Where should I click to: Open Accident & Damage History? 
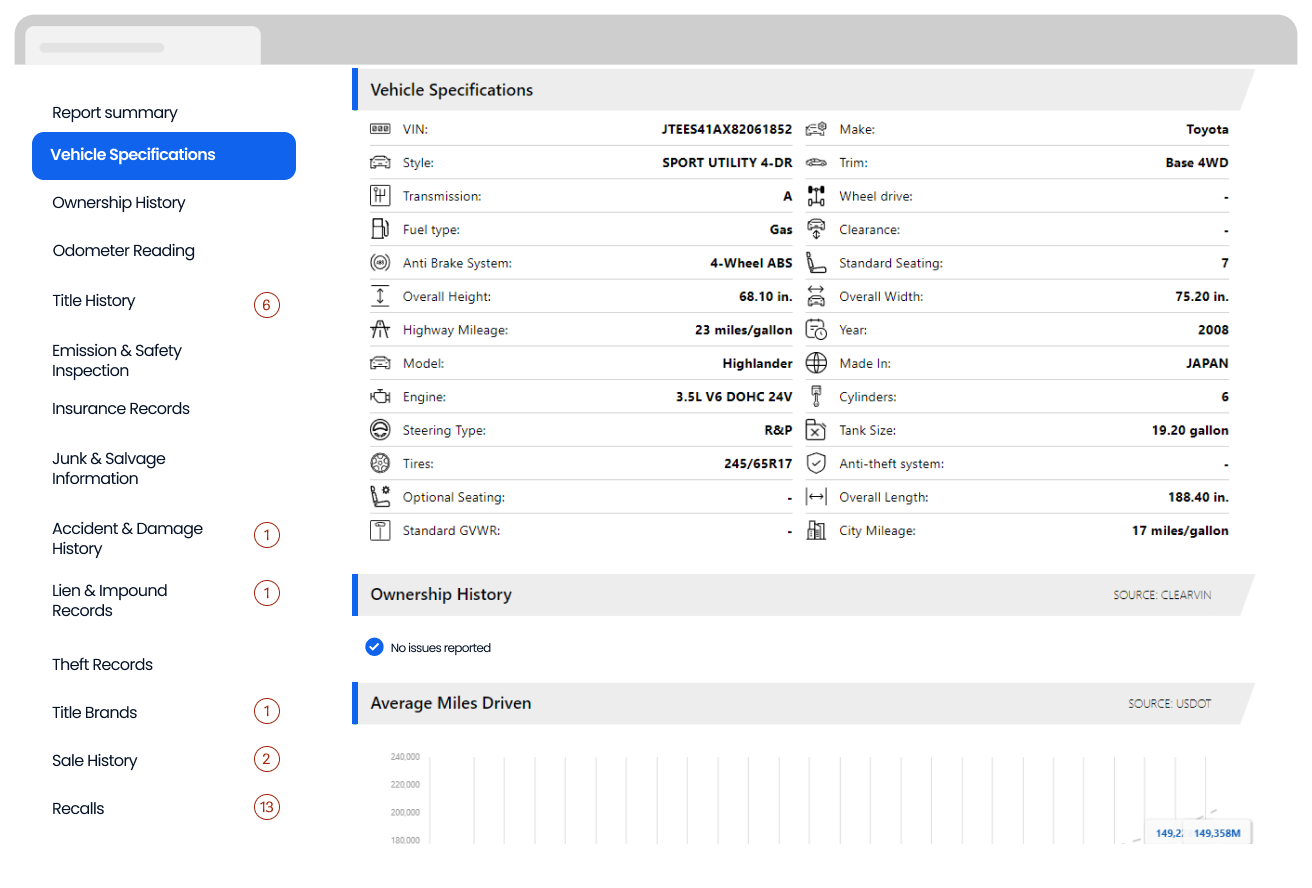pyautogui.click(x=127, y=539)
